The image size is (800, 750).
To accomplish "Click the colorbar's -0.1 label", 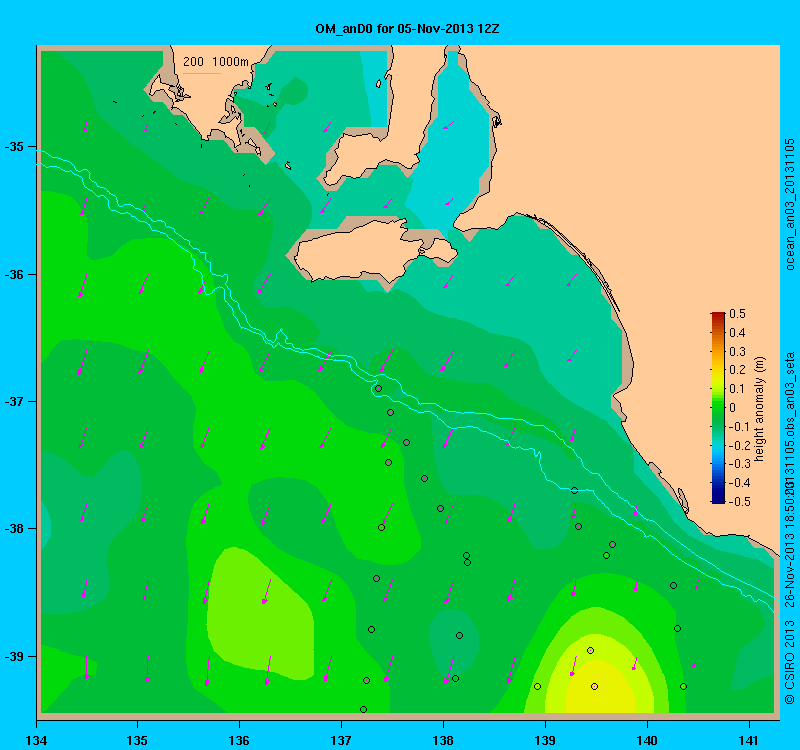I will [737, 427].
